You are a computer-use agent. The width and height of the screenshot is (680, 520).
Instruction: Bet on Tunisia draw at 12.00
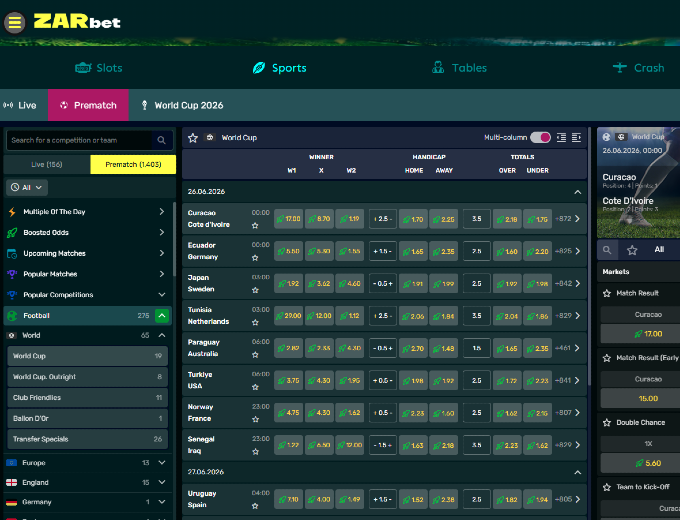pyautogui.click(x=319, y=316)
